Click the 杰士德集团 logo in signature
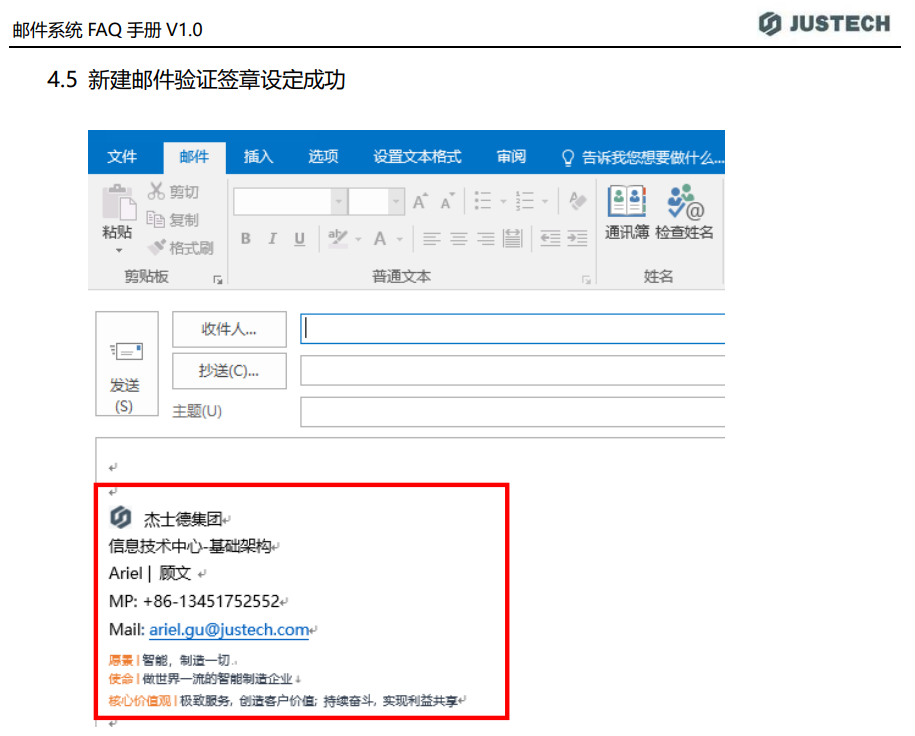The width and height of the screenshot is (915, 736). (x=121, y=517)
